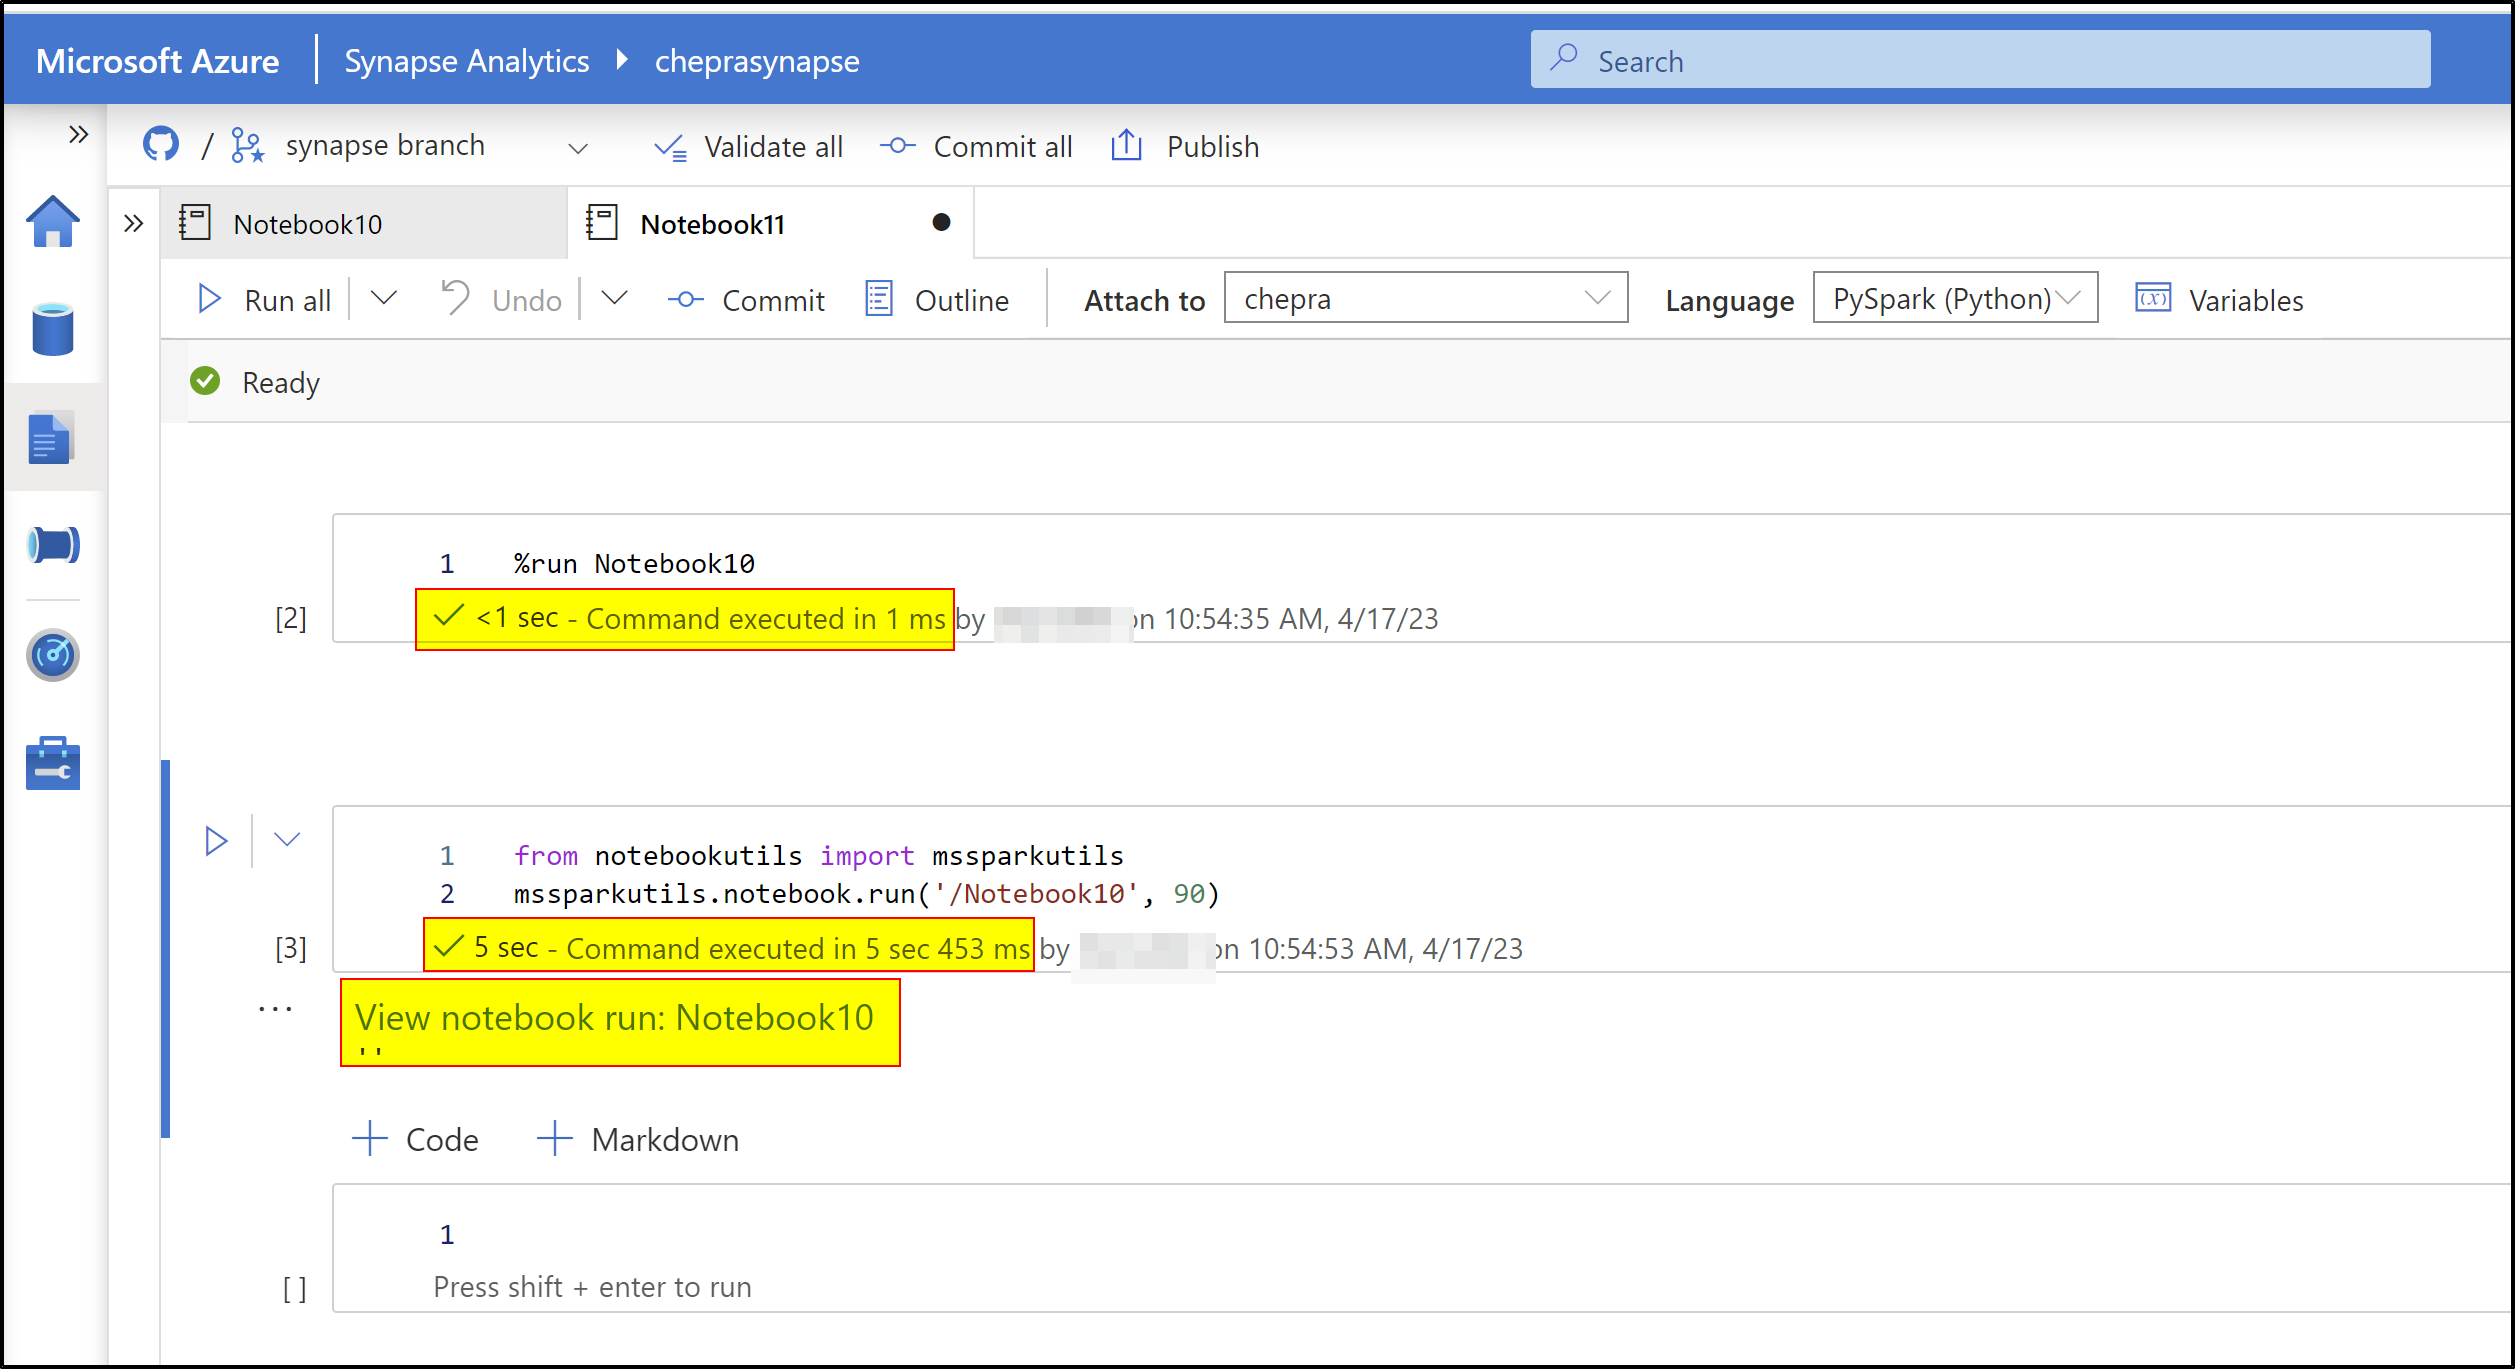Run the mssparkutils cell with play icon
Viewport: 2515px width, 1369px height.
215,840
